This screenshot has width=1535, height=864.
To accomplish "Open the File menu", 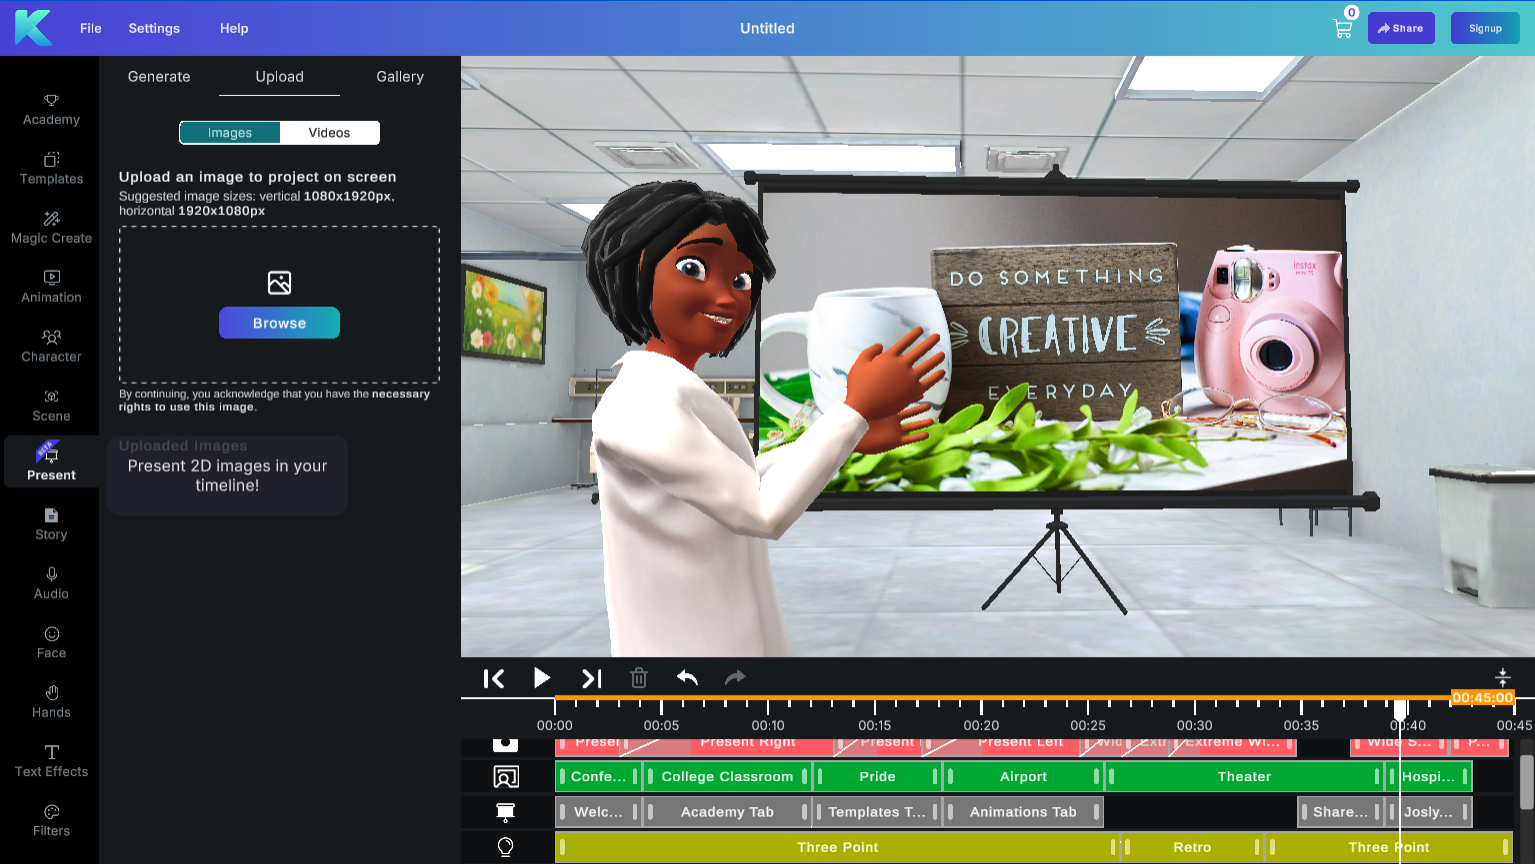I will pyautogui.click(x=90, y=28).
